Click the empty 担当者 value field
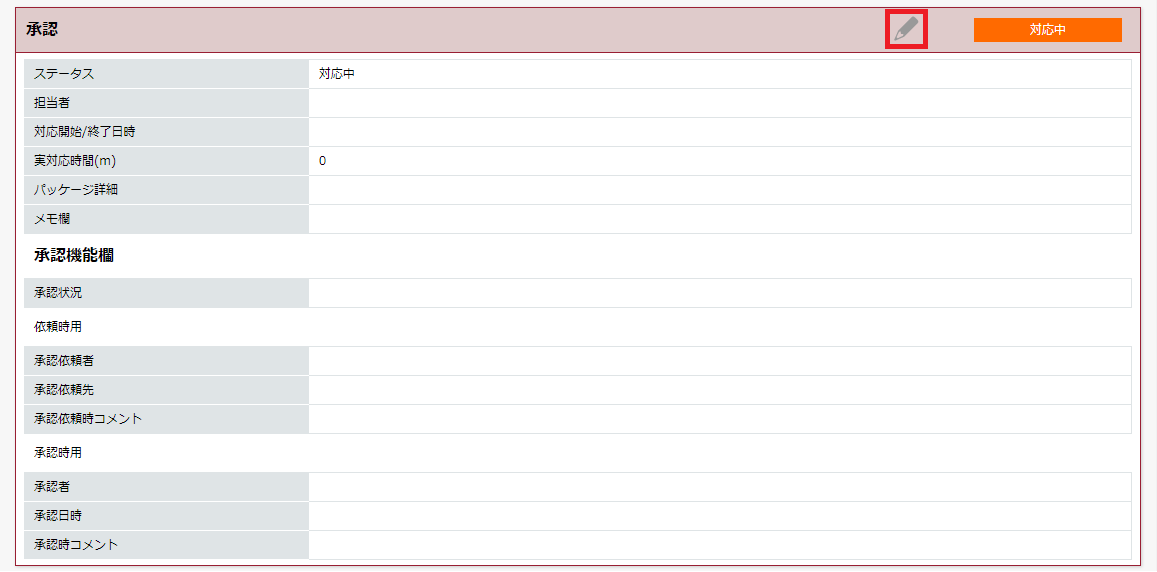Screen dimensions: 1157x572 point(719,103)
